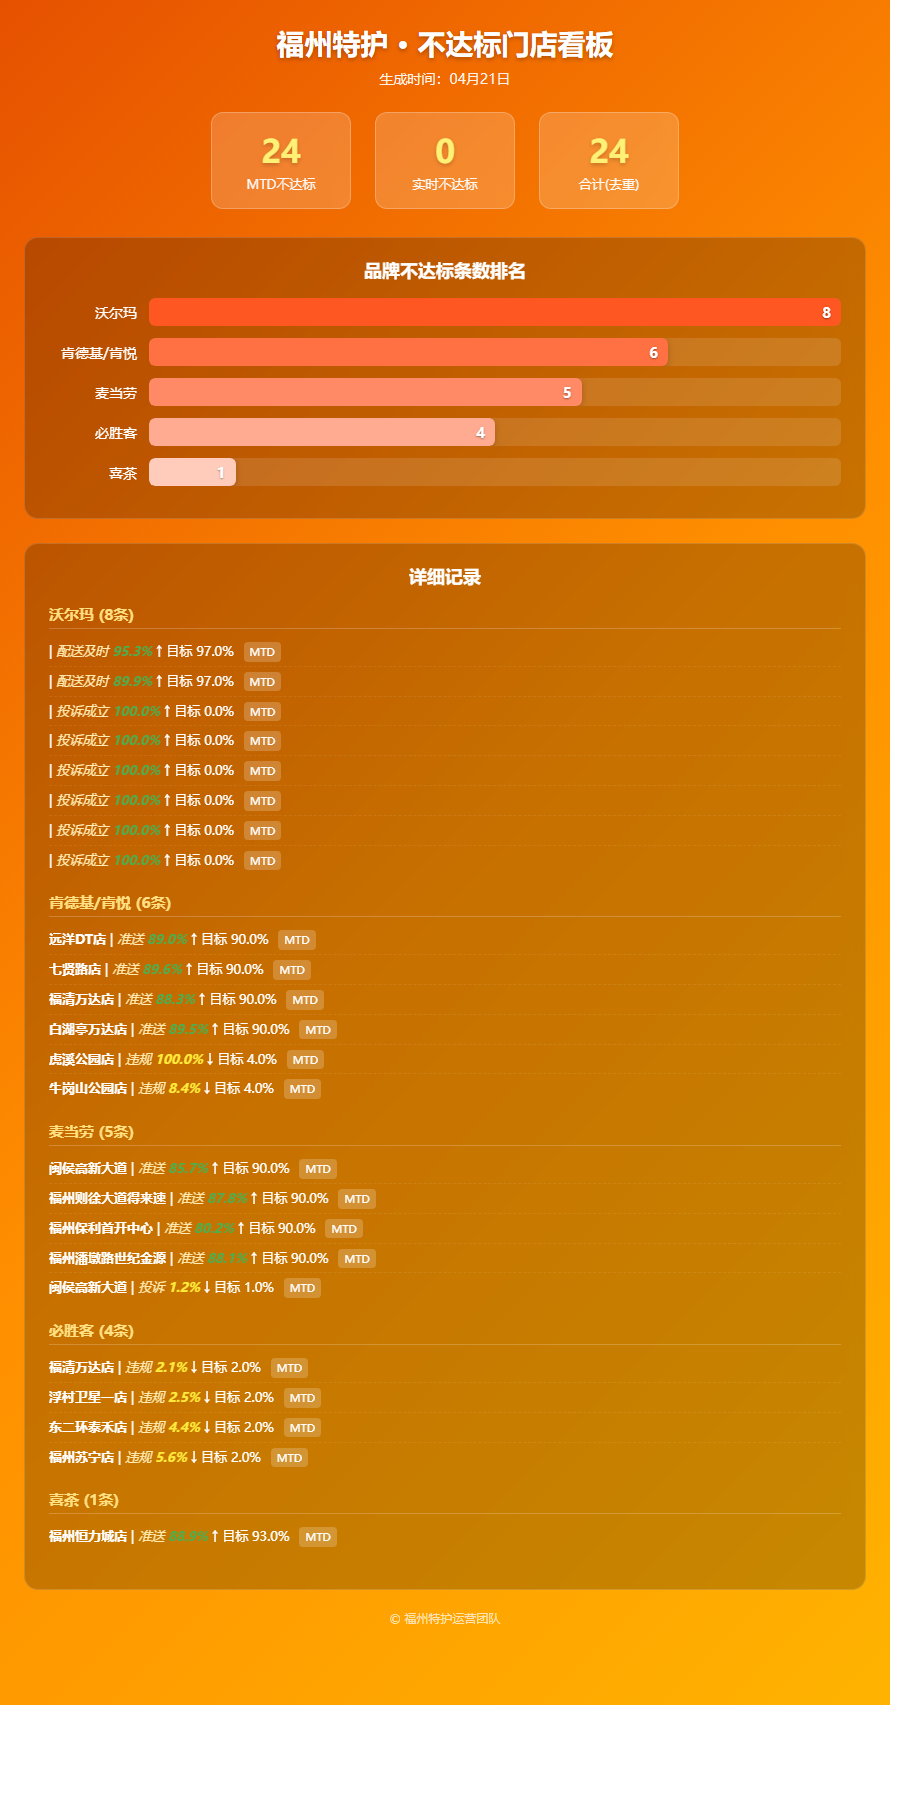Click MTD badge on 闽侯高新大道 投诉 row
Viewport: 920px width, 1800px height.
(x=302, y=1288)
